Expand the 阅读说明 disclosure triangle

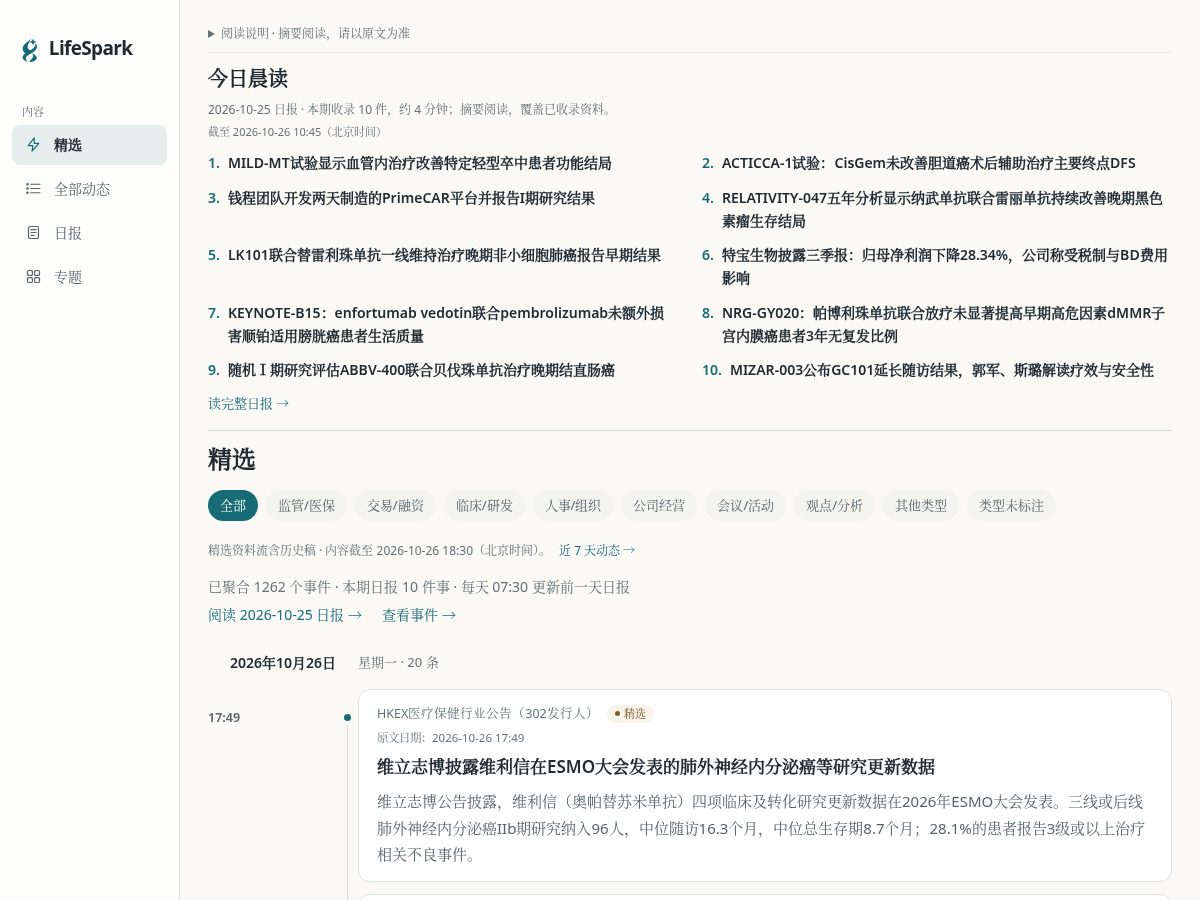[x=212, y=34]
